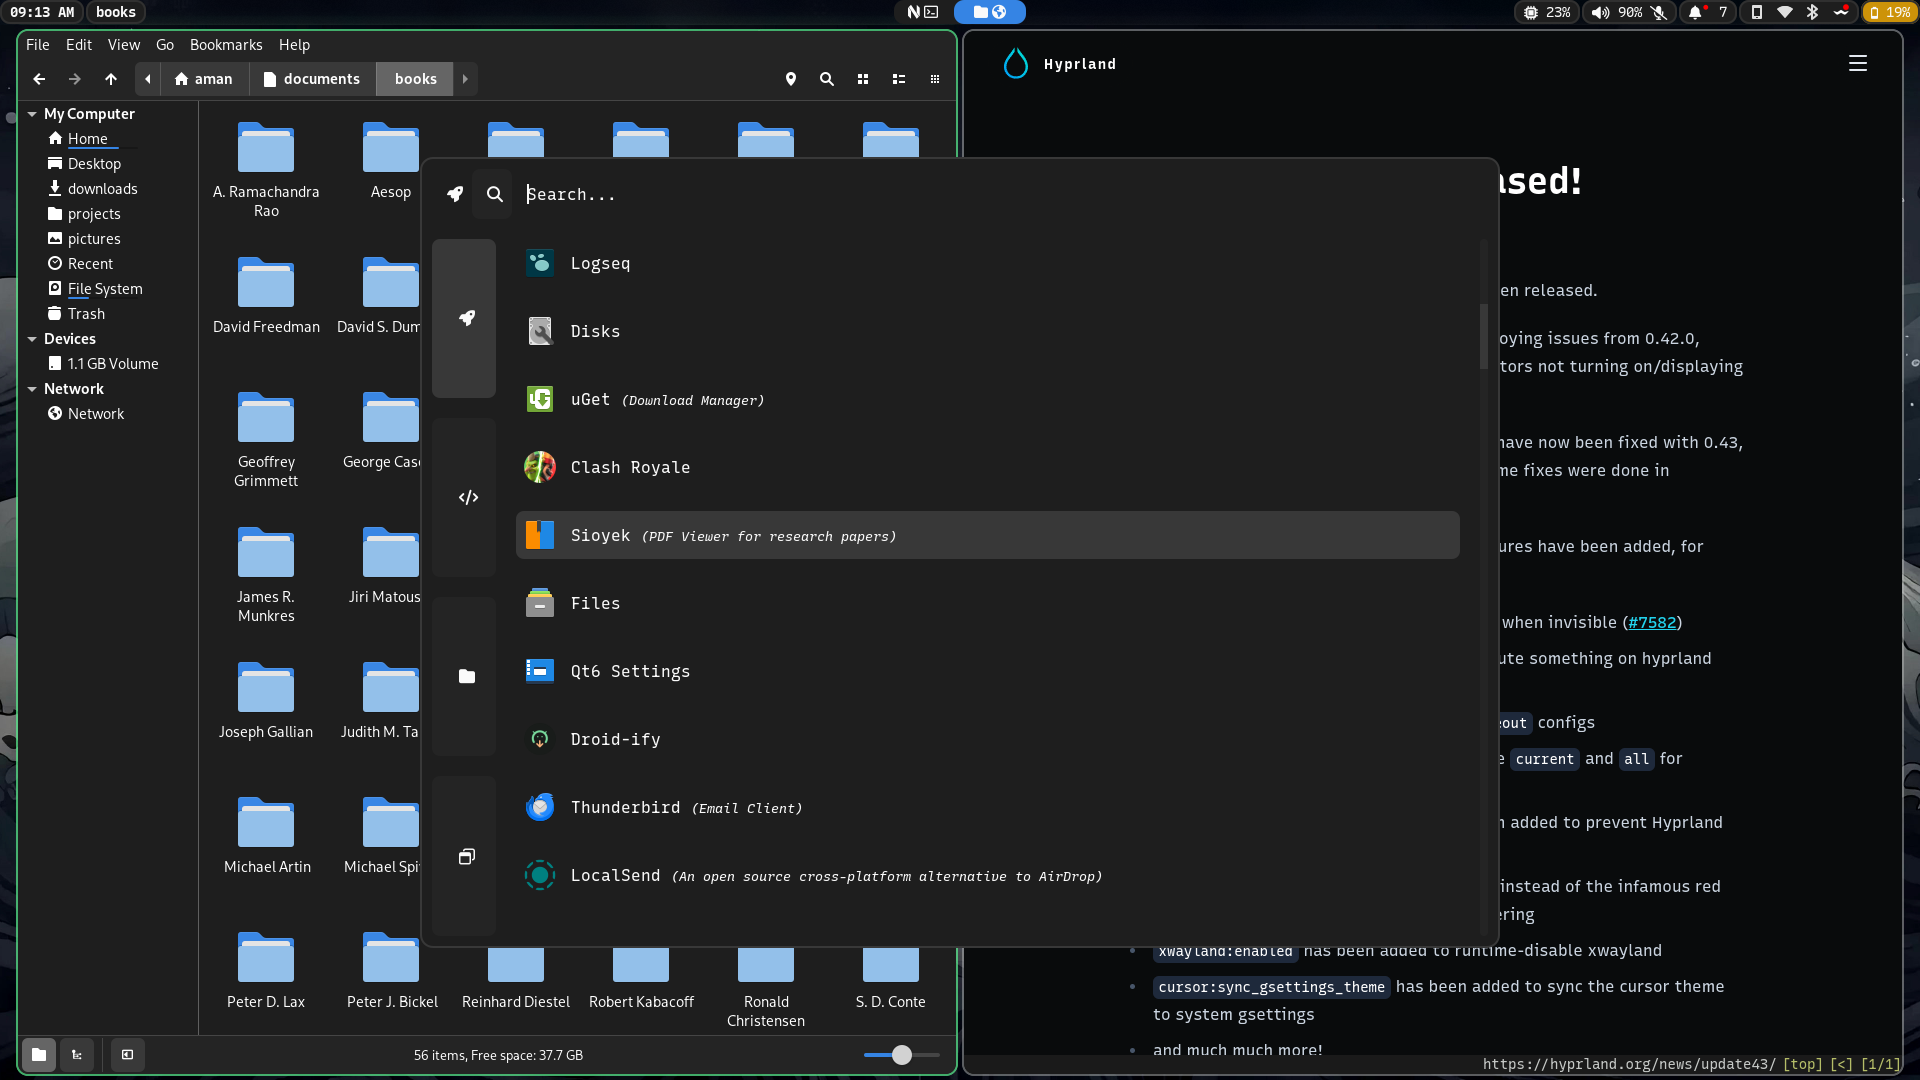Image resolution: width=1920 pixels, height=1080 pixels.
Task: Open the Go menu
Action: click(165, 45)
